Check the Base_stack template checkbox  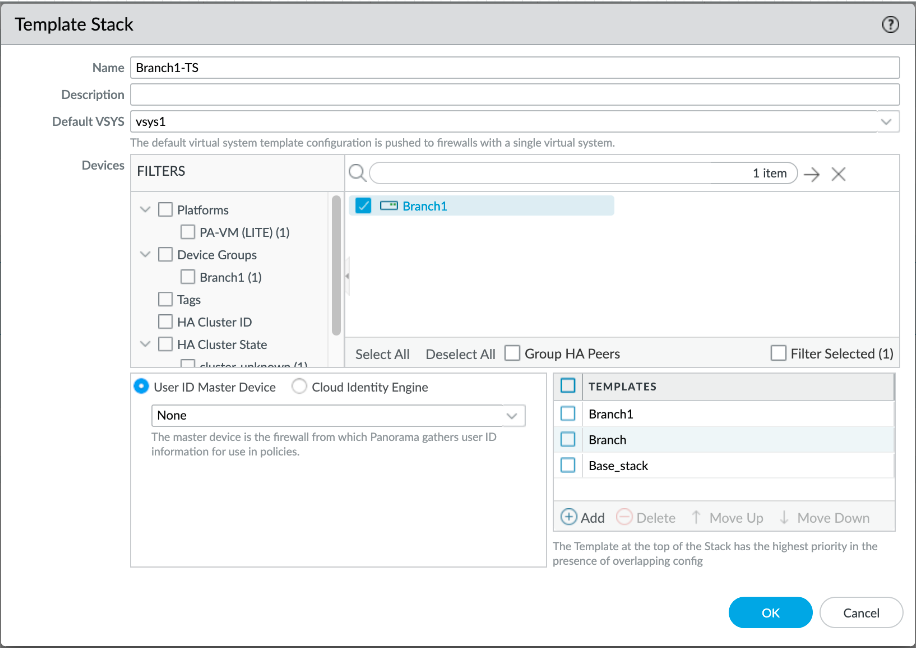pos(568,465)
